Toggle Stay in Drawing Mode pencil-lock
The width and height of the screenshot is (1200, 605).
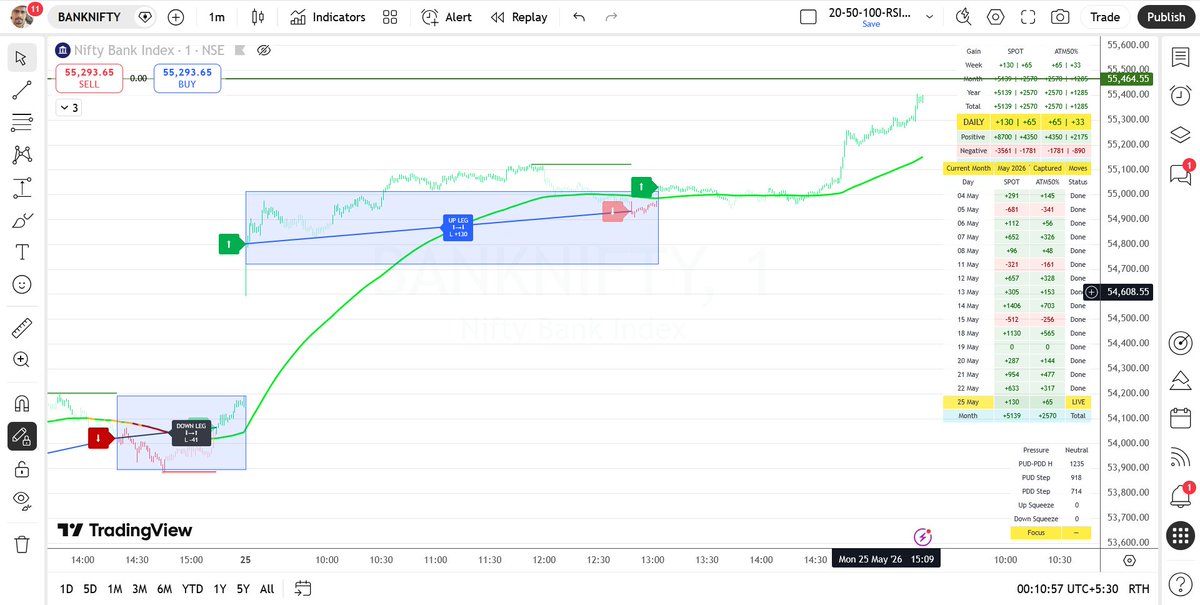(x=21, y=436)
